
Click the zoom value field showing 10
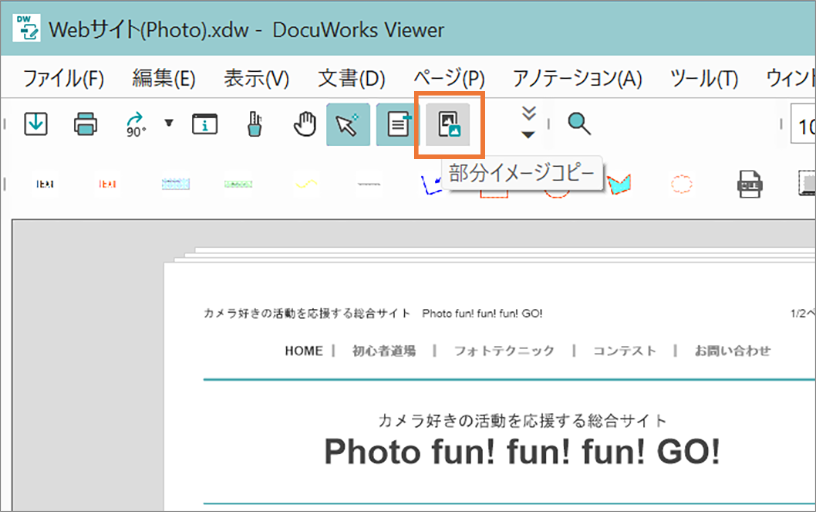(x=803, y=124)
